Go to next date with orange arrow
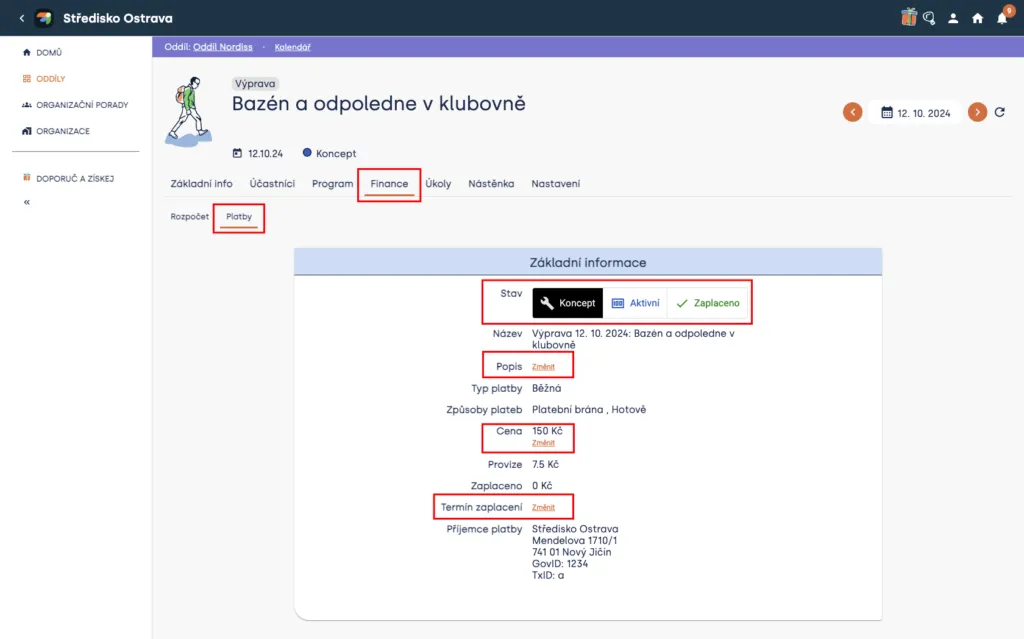Image resolution: width=1024 pixels, height=639 pixels. (977, 112)
